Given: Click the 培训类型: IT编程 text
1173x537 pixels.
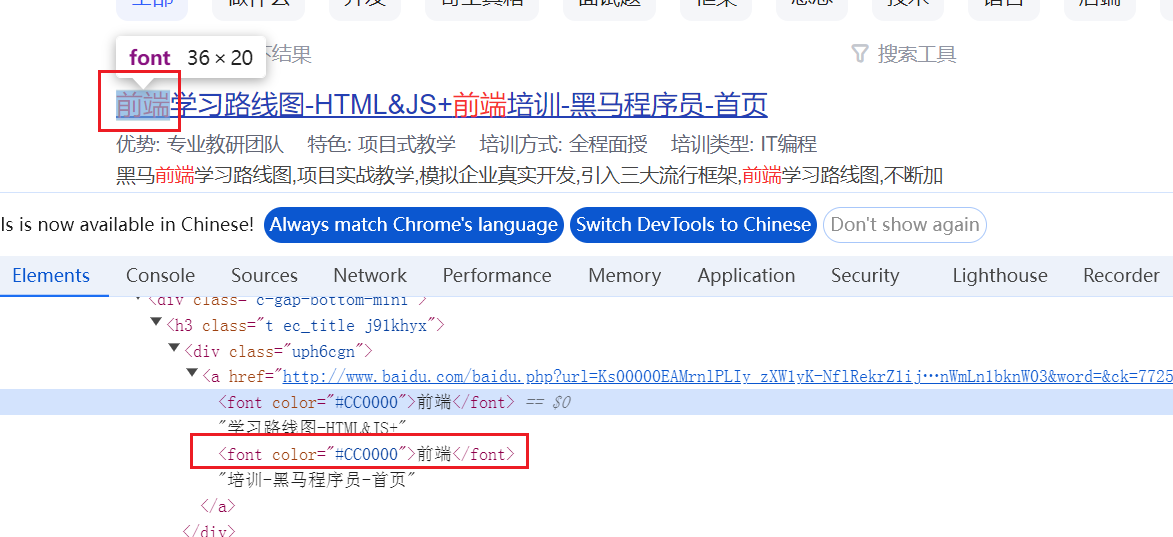Looking at the screenshot, I should pos(744,144).
